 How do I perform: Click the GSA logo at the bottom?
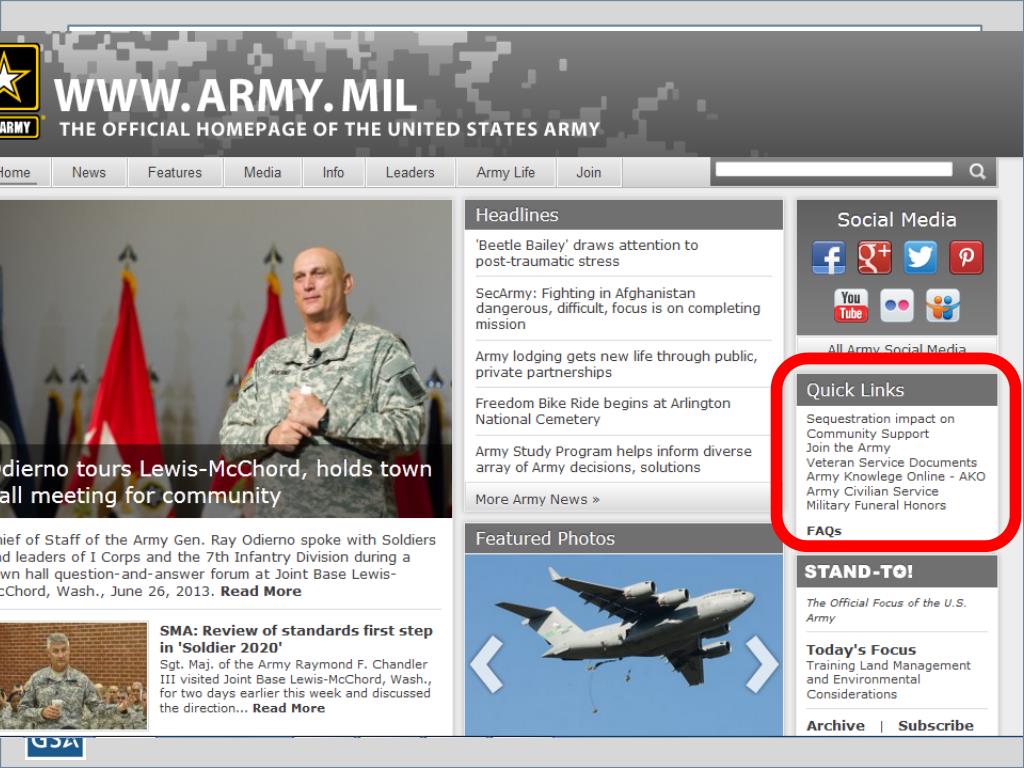[56, 747]
